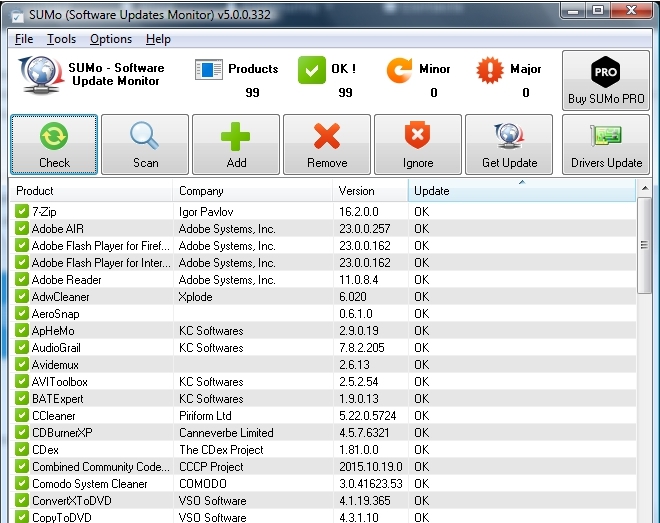
Task: Open the Help menu
Action: (x=158, y=39)
